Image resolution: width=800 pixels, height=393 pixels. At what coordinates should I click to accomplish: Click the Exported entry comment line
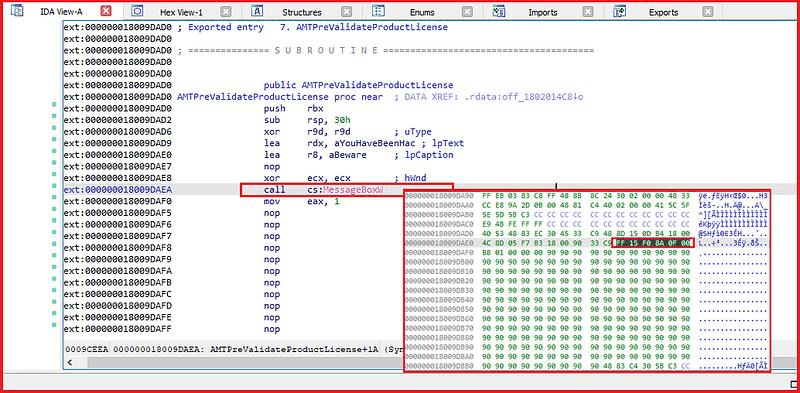click(x=312, y=27)
